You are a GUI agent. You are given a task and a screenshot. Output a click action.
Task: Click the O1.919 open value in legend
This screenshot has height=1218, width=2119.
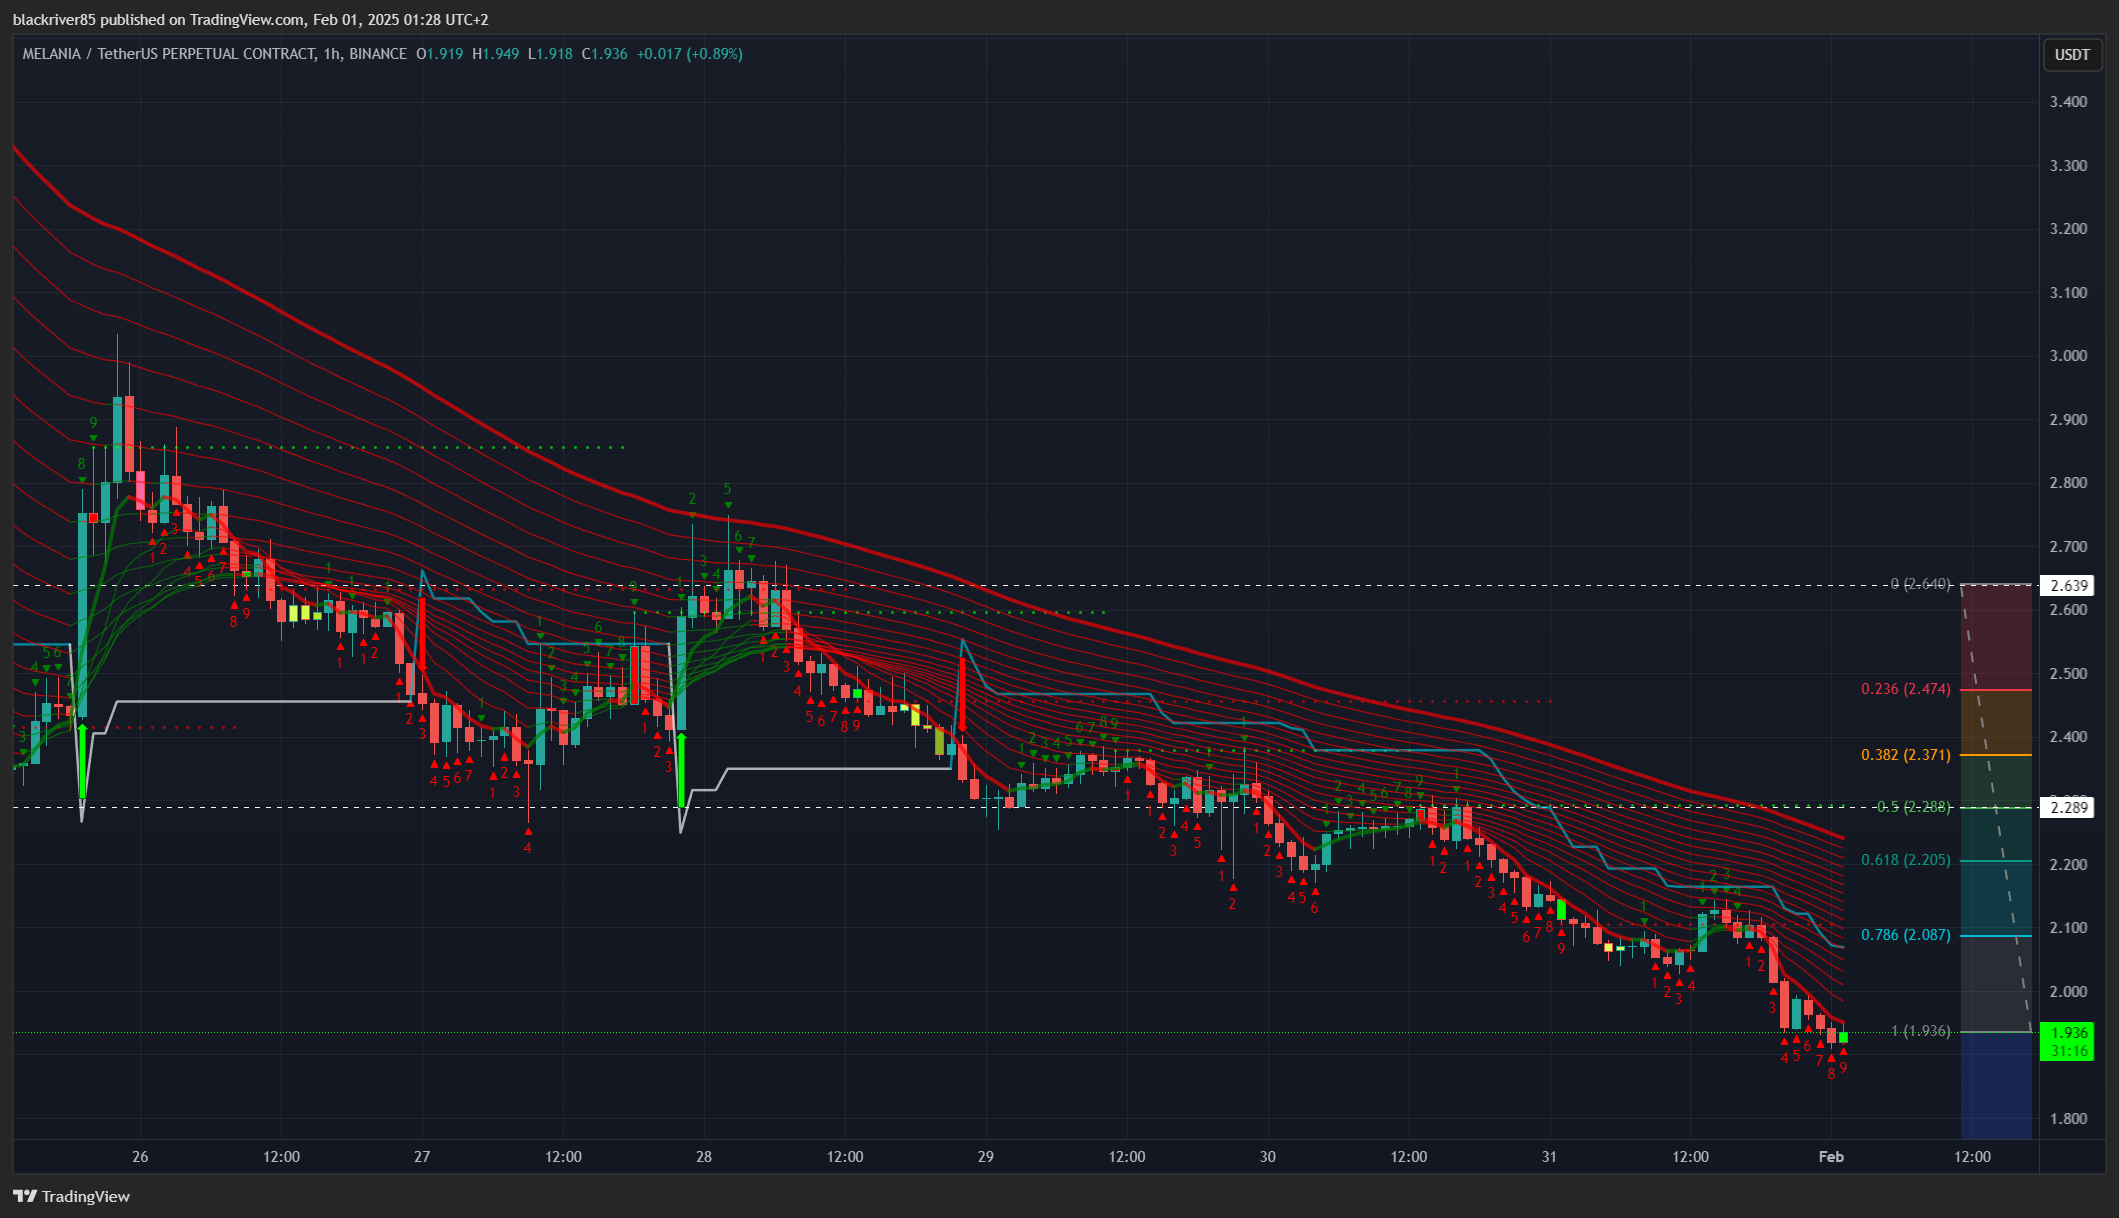(440, 54)
